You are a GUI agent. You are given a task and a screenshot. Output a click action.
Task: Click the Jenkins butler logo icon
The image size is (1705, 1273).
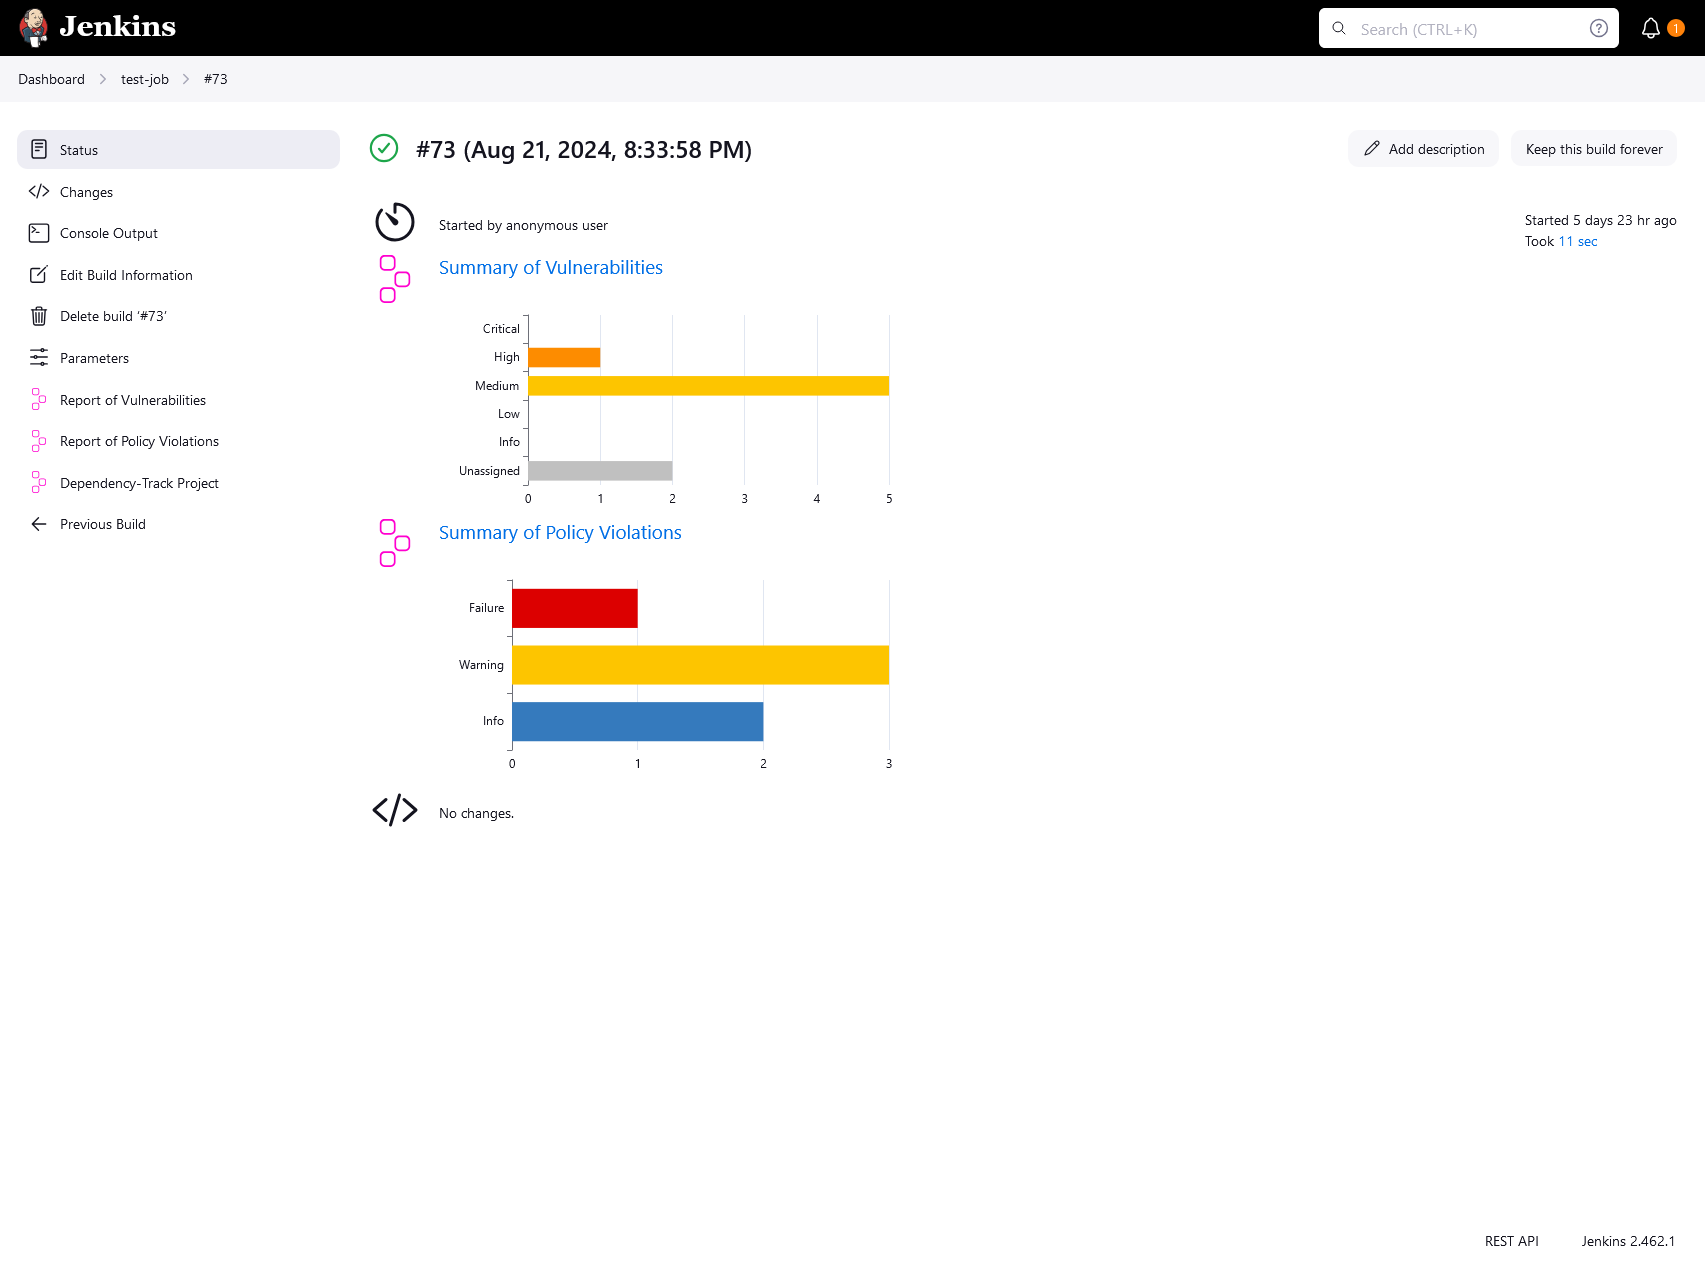click(x=34, y=28)
